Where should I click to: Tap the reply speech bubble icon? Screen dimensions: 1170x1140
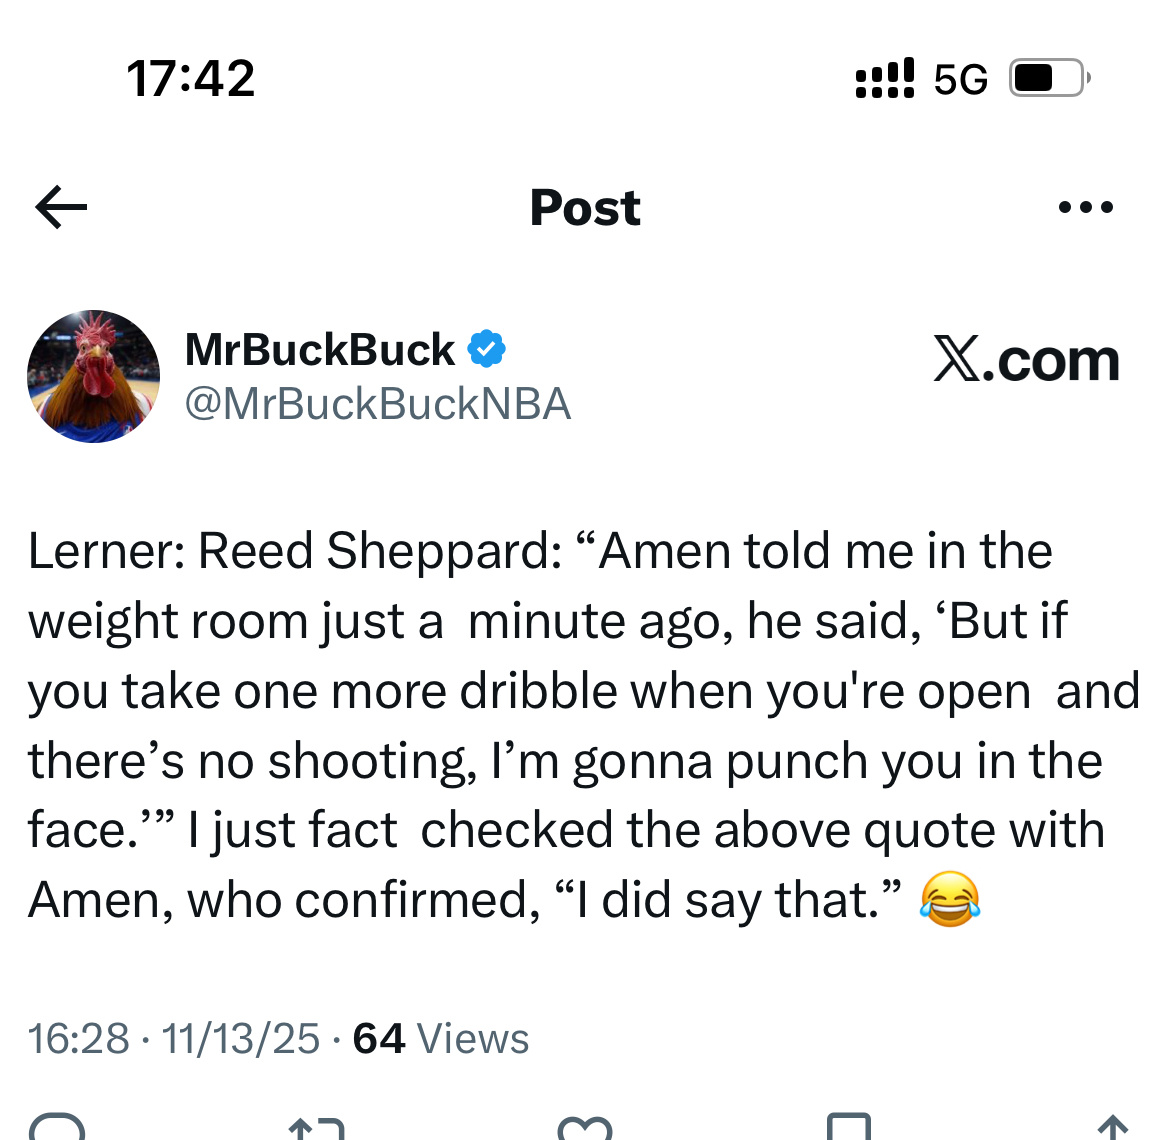(57, 1128)
